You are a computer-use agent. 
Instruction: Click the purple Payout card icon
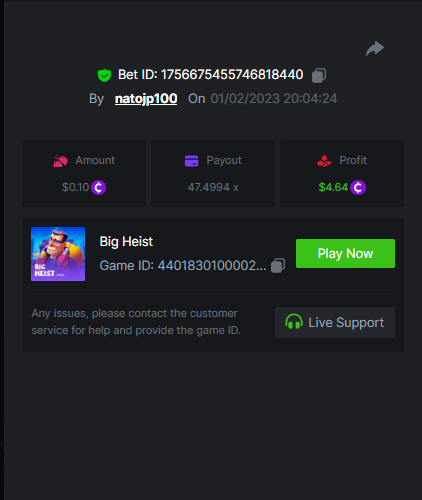click(191, 161)
